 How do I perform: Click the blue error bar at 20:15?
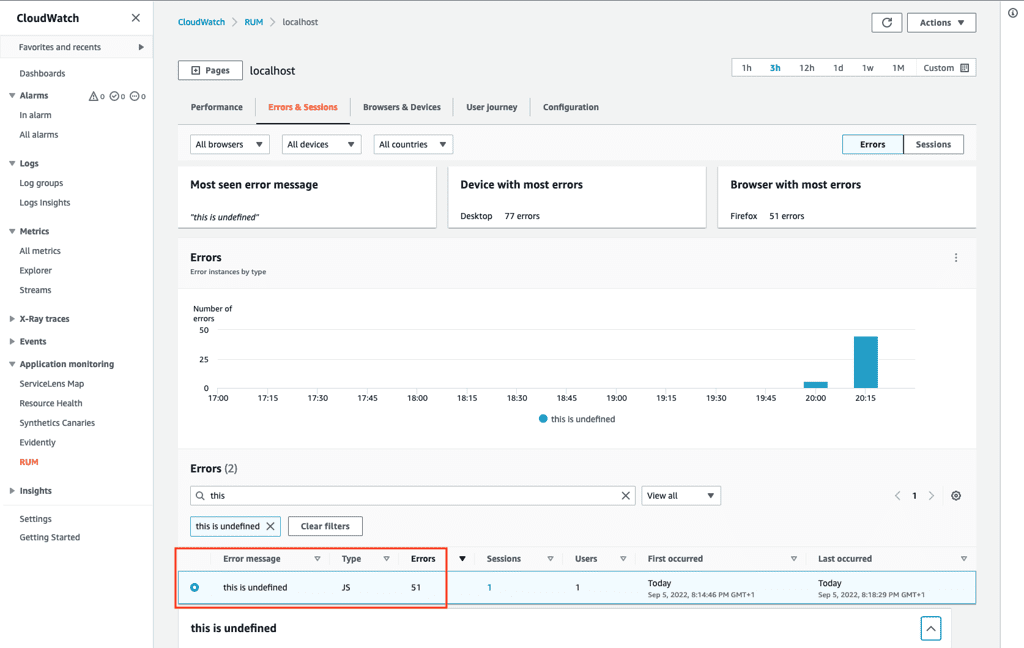[865, 362]
